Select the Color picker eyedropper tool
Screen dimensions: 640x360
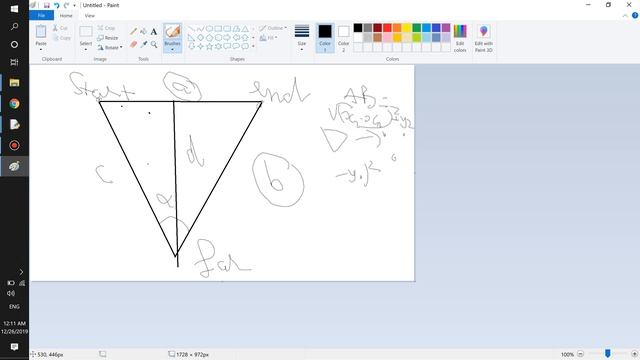point(144,44)
